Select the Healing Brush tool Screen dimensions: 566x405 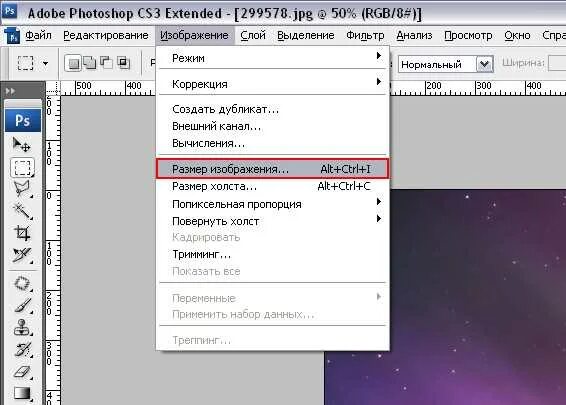[22, 284]
